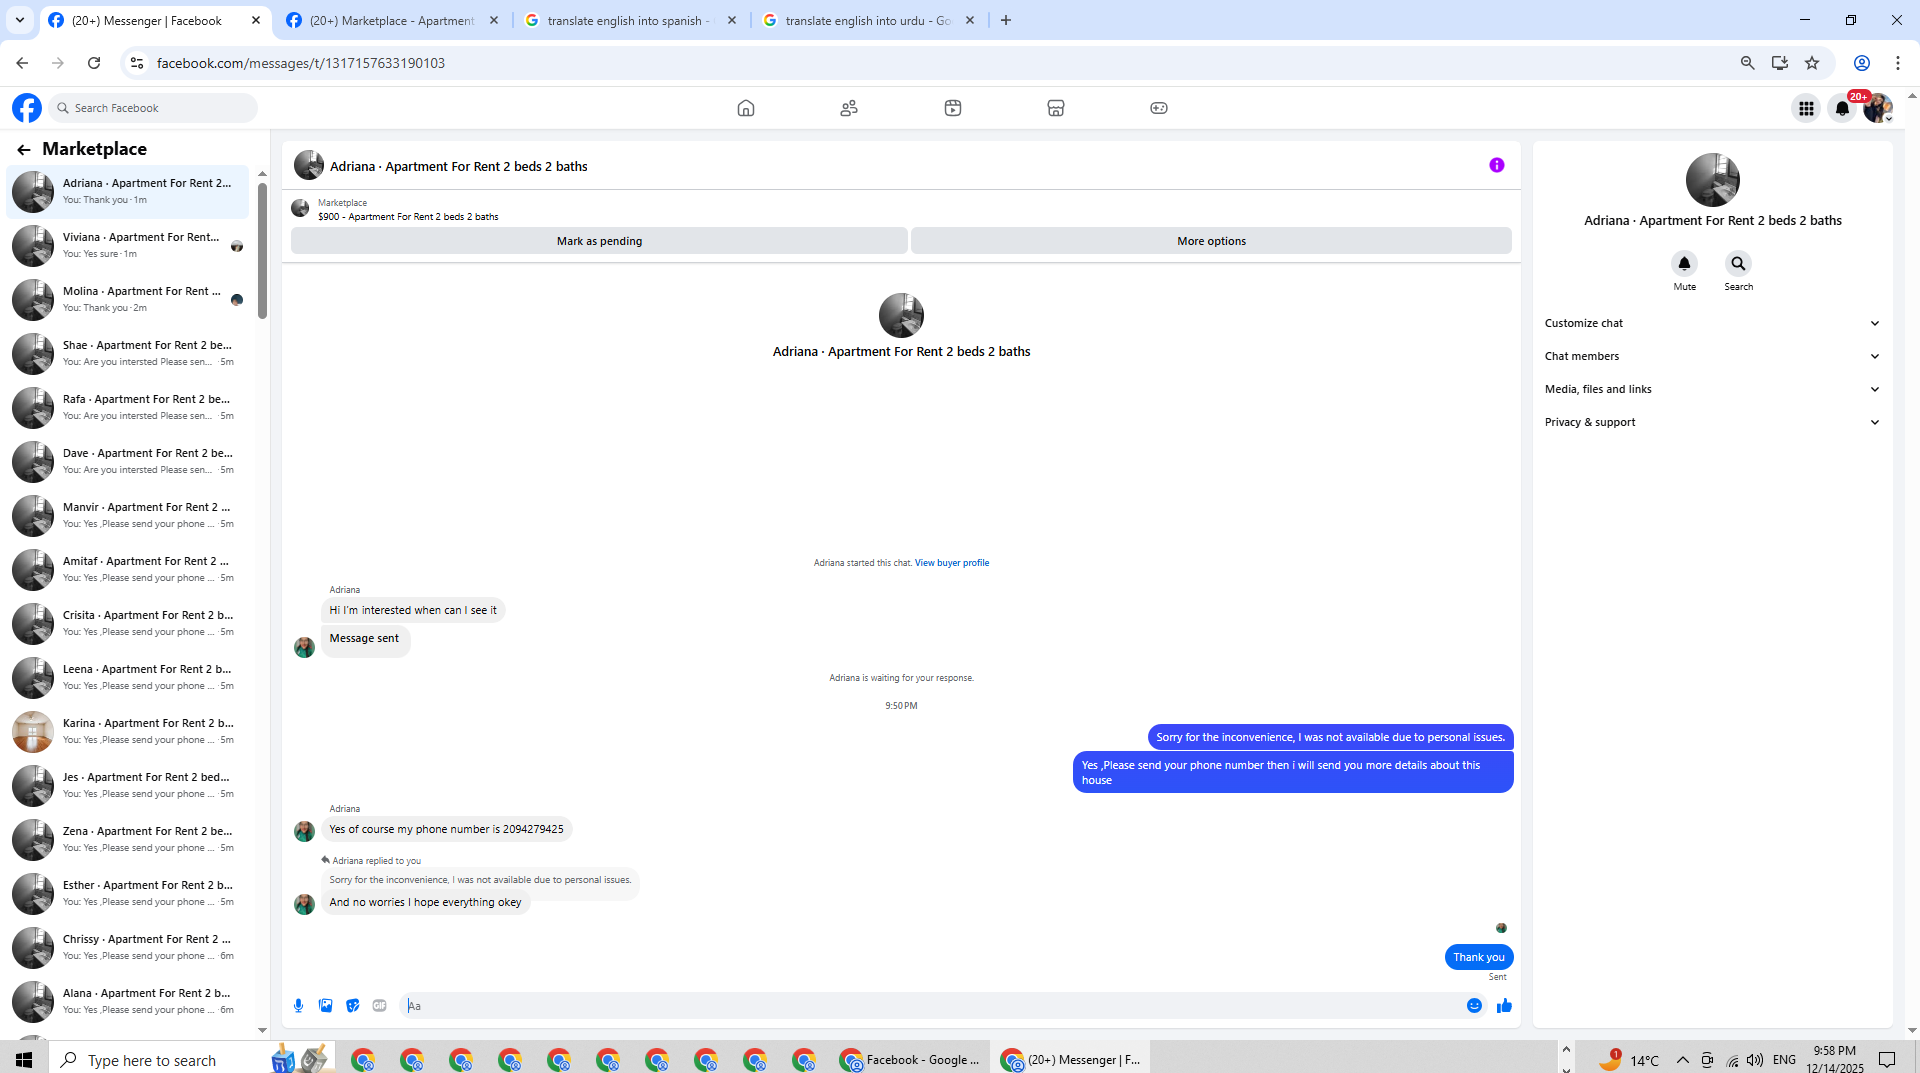Click More options button
This screenshot has width=1920, height=1073.
point(1211,241)
